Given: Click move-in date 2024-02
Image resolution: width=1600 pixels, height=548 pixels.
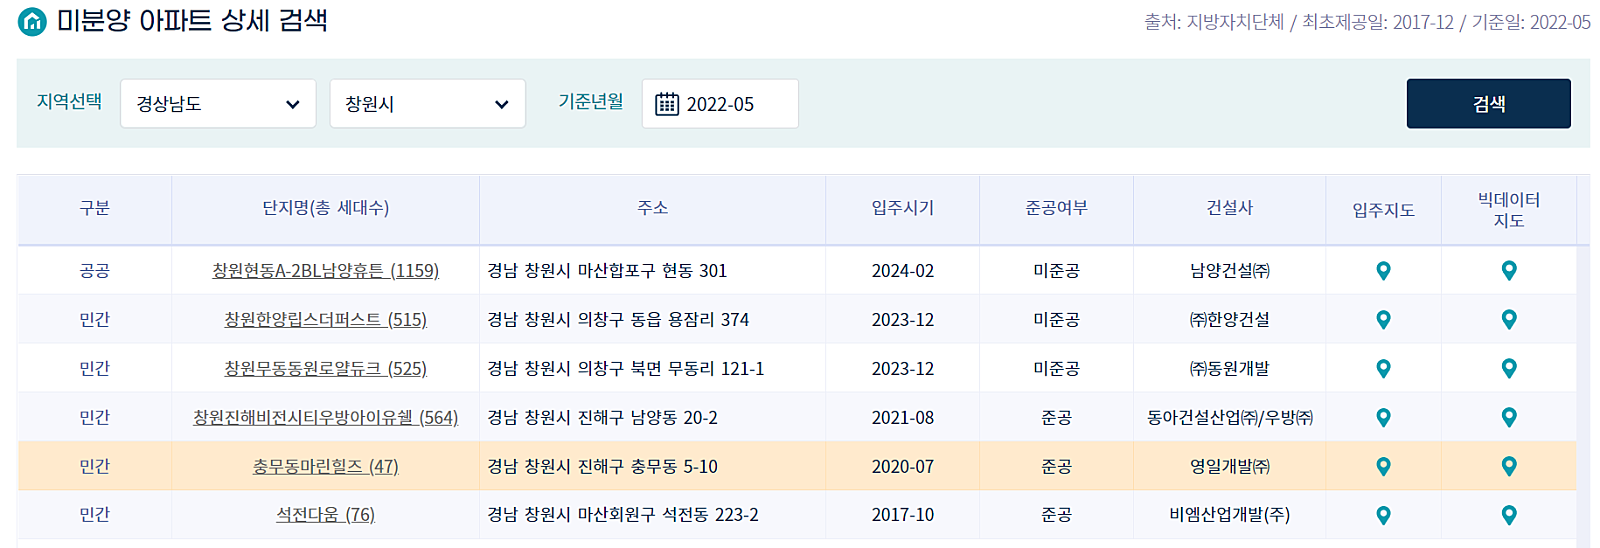Looking at the screenshot, I should point(903,271).
